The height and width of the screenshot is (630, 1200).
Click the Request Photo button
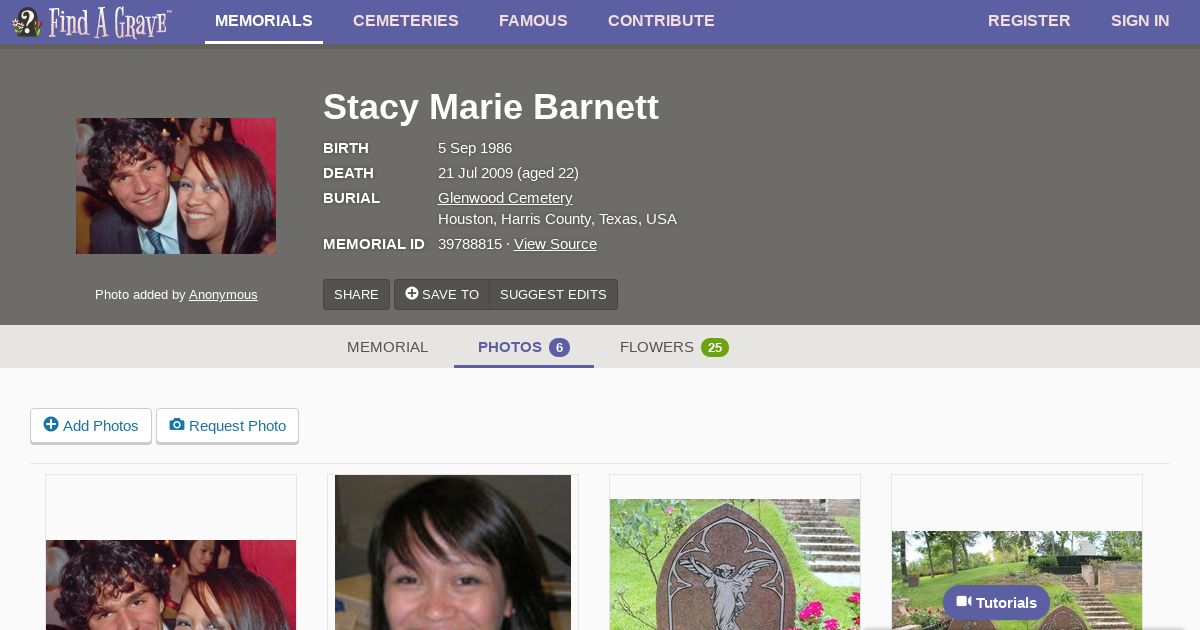pos(228,425)
